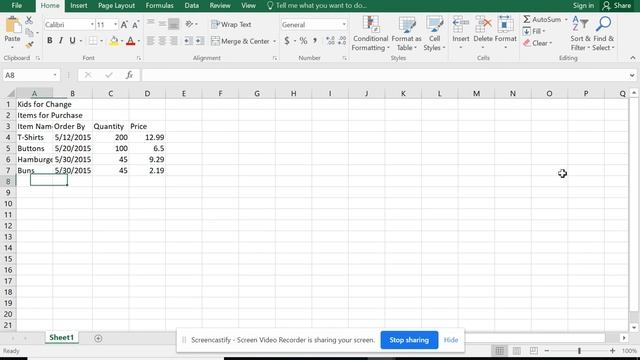
Task: Open the font size dropdown
Action: click(116, 25)
